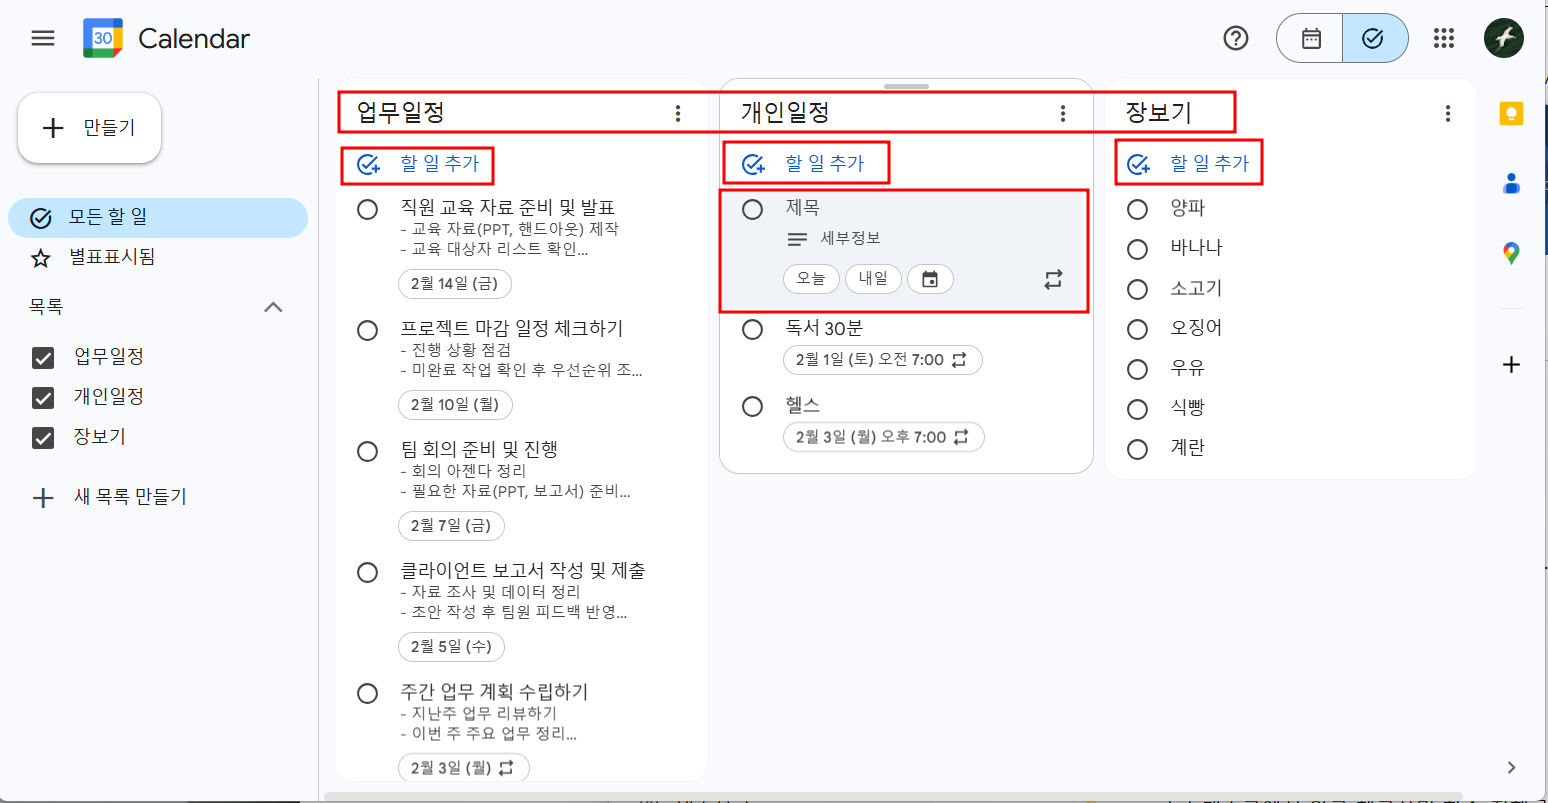Screen dimensions: 1548x803
Task: Set repeat for the new task
Action: coord(1052,279)
